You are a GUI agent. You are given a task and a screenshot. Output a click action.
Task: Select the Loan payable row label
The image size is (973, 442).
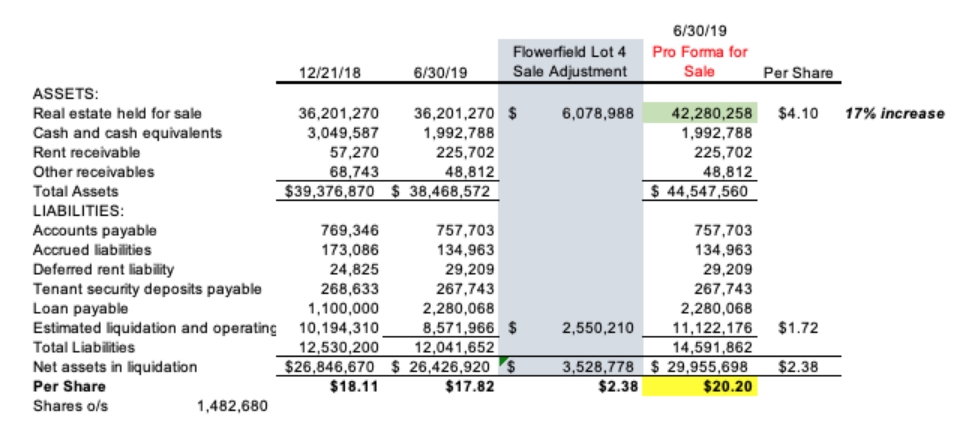(x=75, y=308)
